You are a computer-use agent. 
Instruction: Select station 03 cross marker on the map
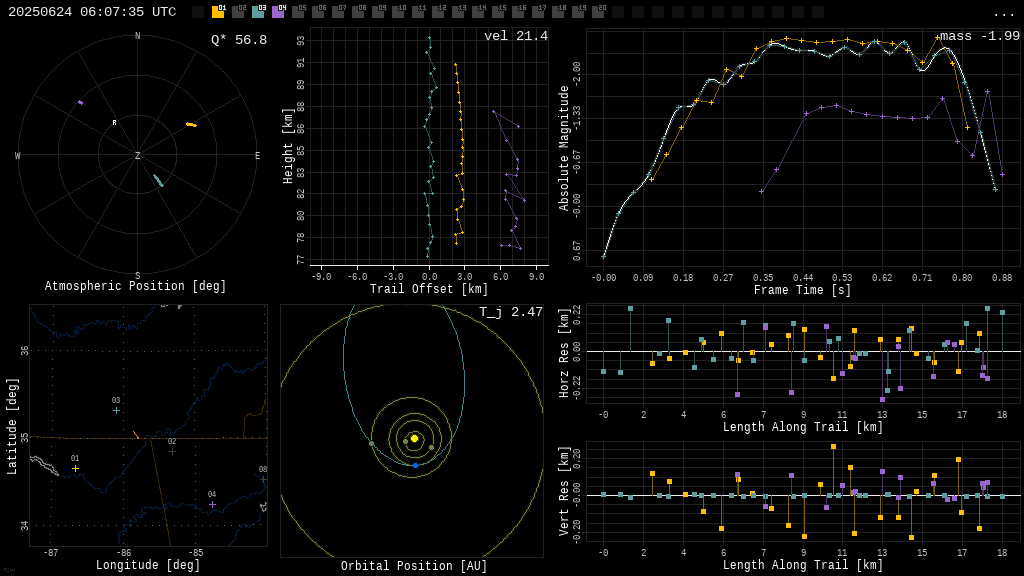click(x=116, y=410)
